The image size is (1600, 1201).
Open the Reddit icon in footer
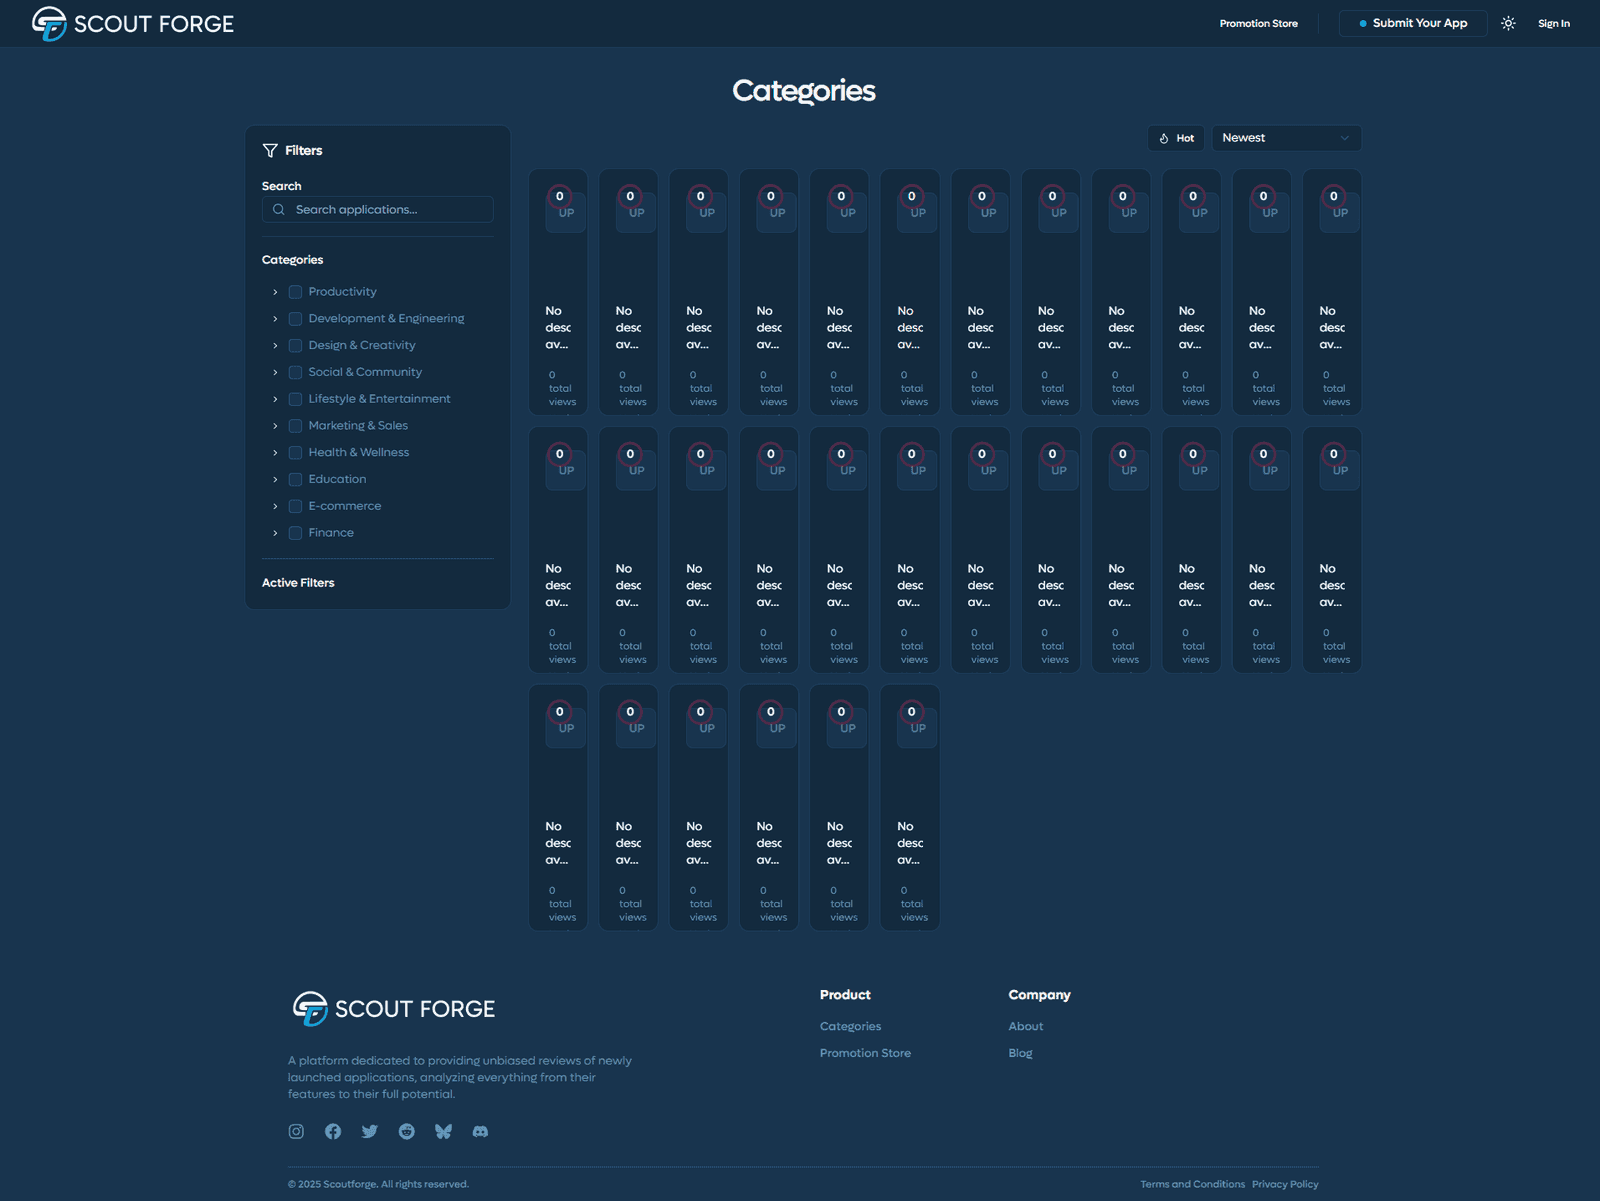(407, 1131)
